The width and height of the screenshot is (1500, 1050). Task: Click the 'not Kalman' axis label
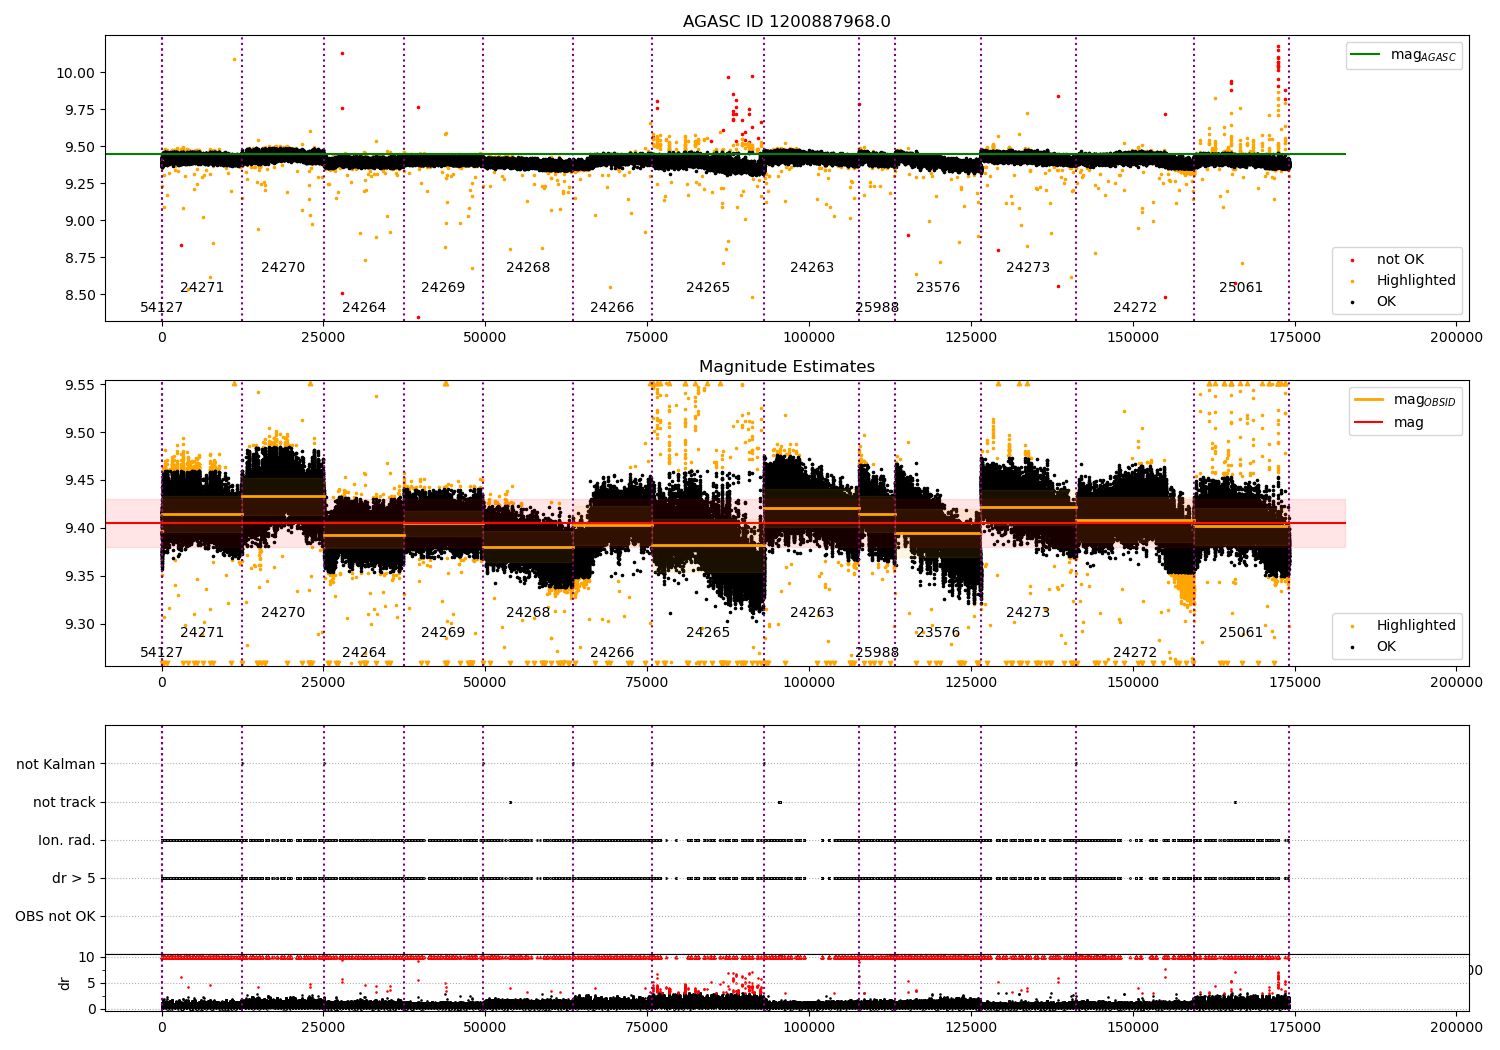pos(56,764)
